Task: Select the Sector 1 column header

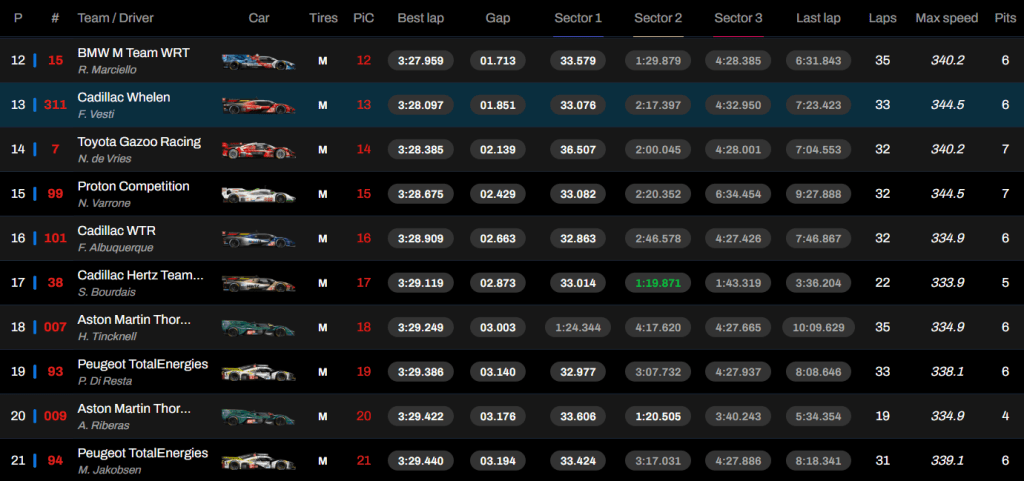Action: click(x=578, y=18)
